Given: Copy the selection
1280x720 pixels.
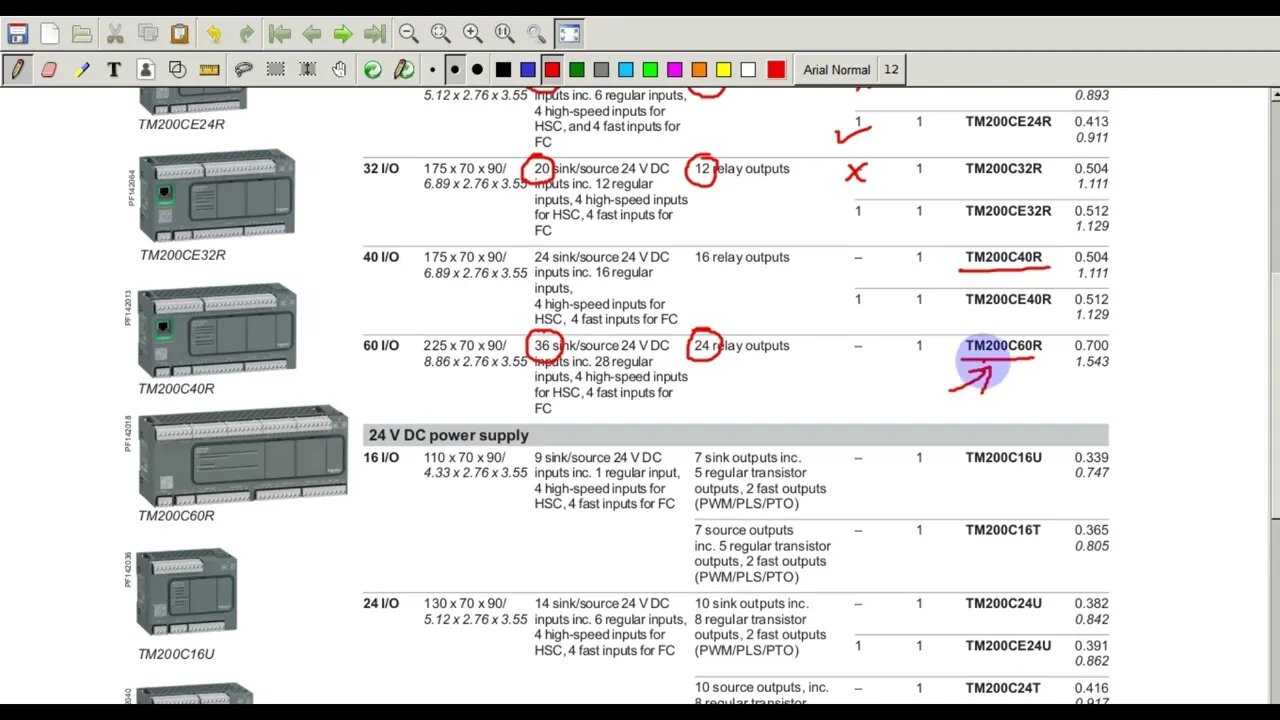Looking at the screenshot, I should [147, 34].
